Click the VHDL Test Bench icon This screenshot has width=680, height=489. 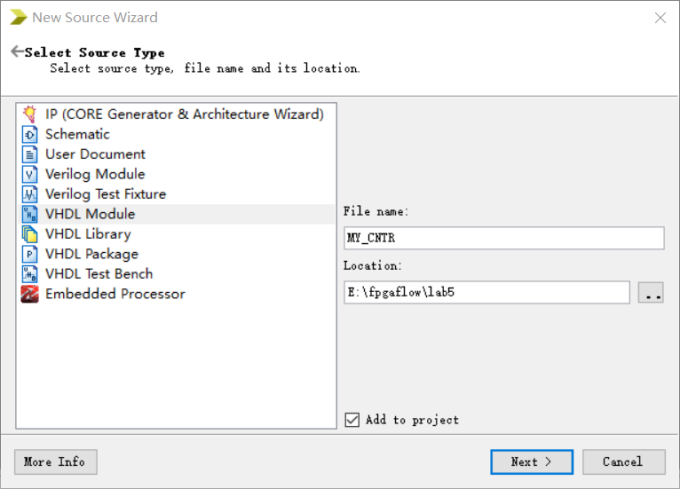click(29, 274)
